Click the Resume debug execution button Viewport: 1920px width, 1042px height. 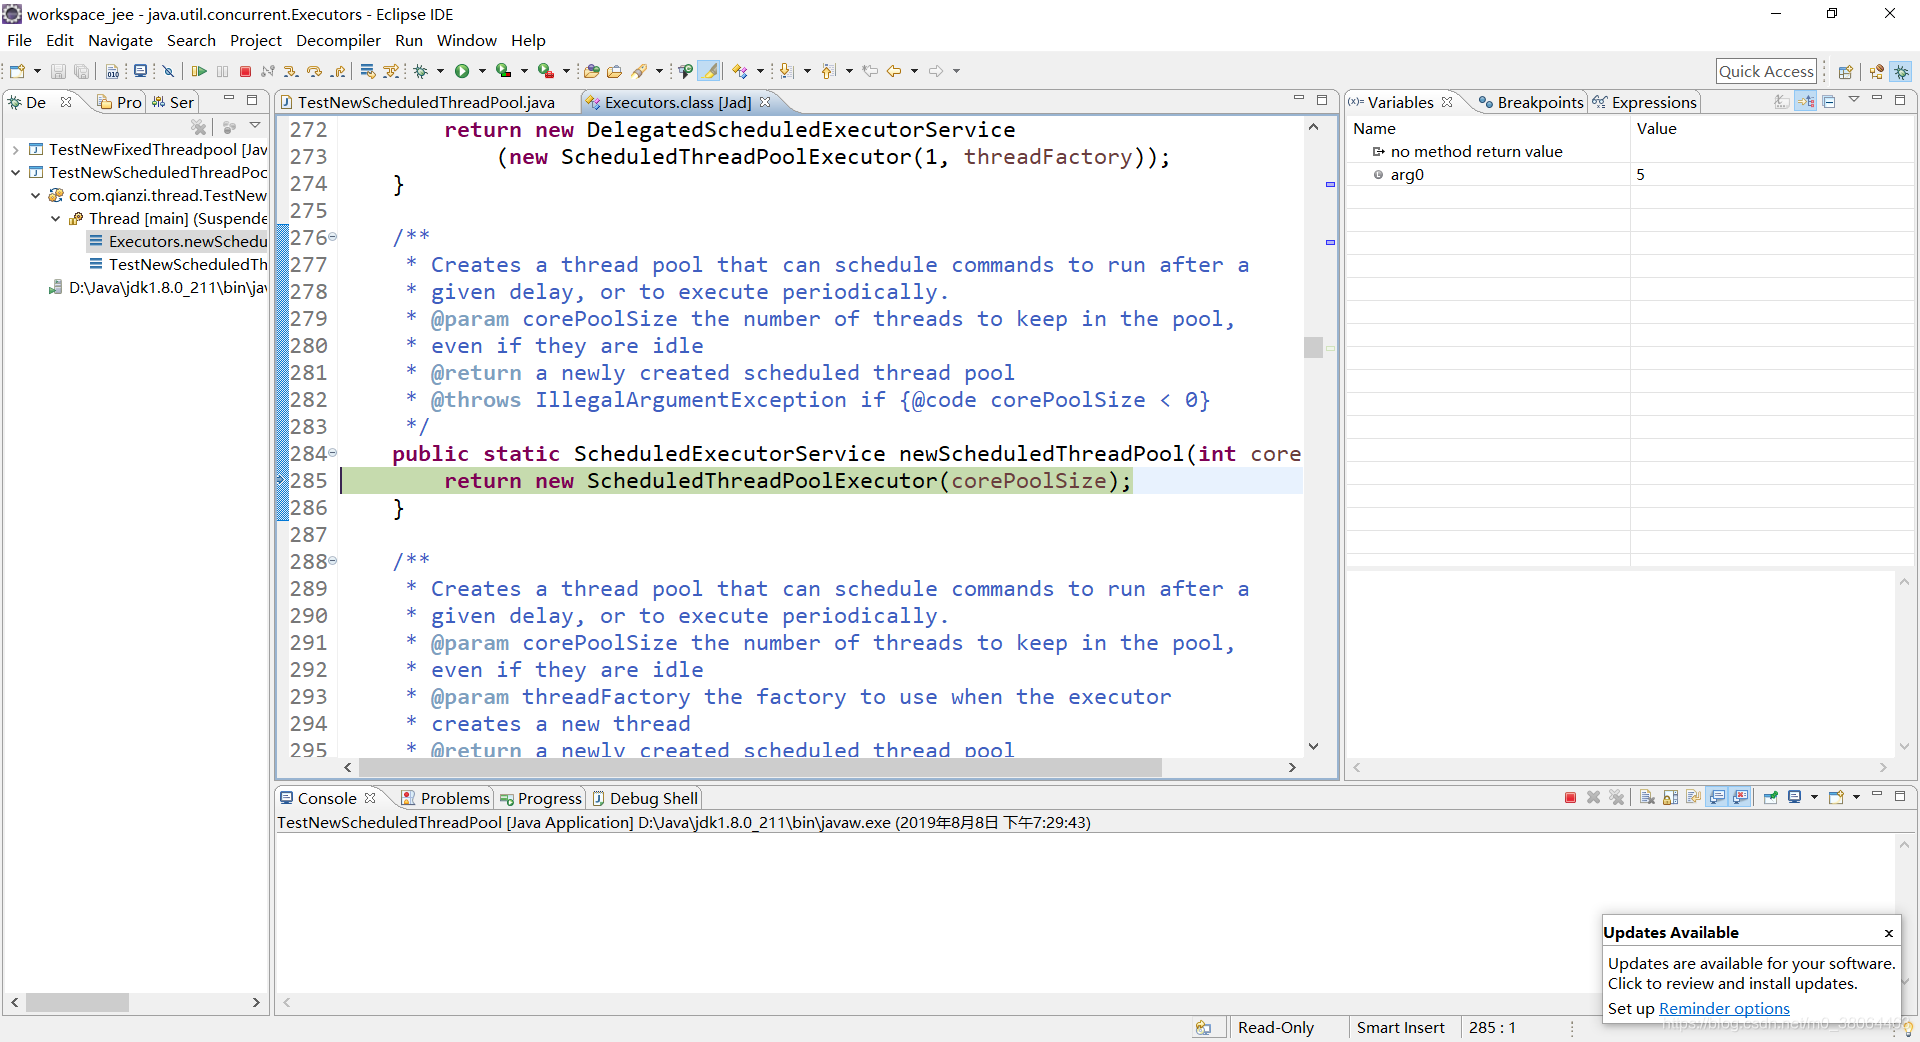(199, 70)
